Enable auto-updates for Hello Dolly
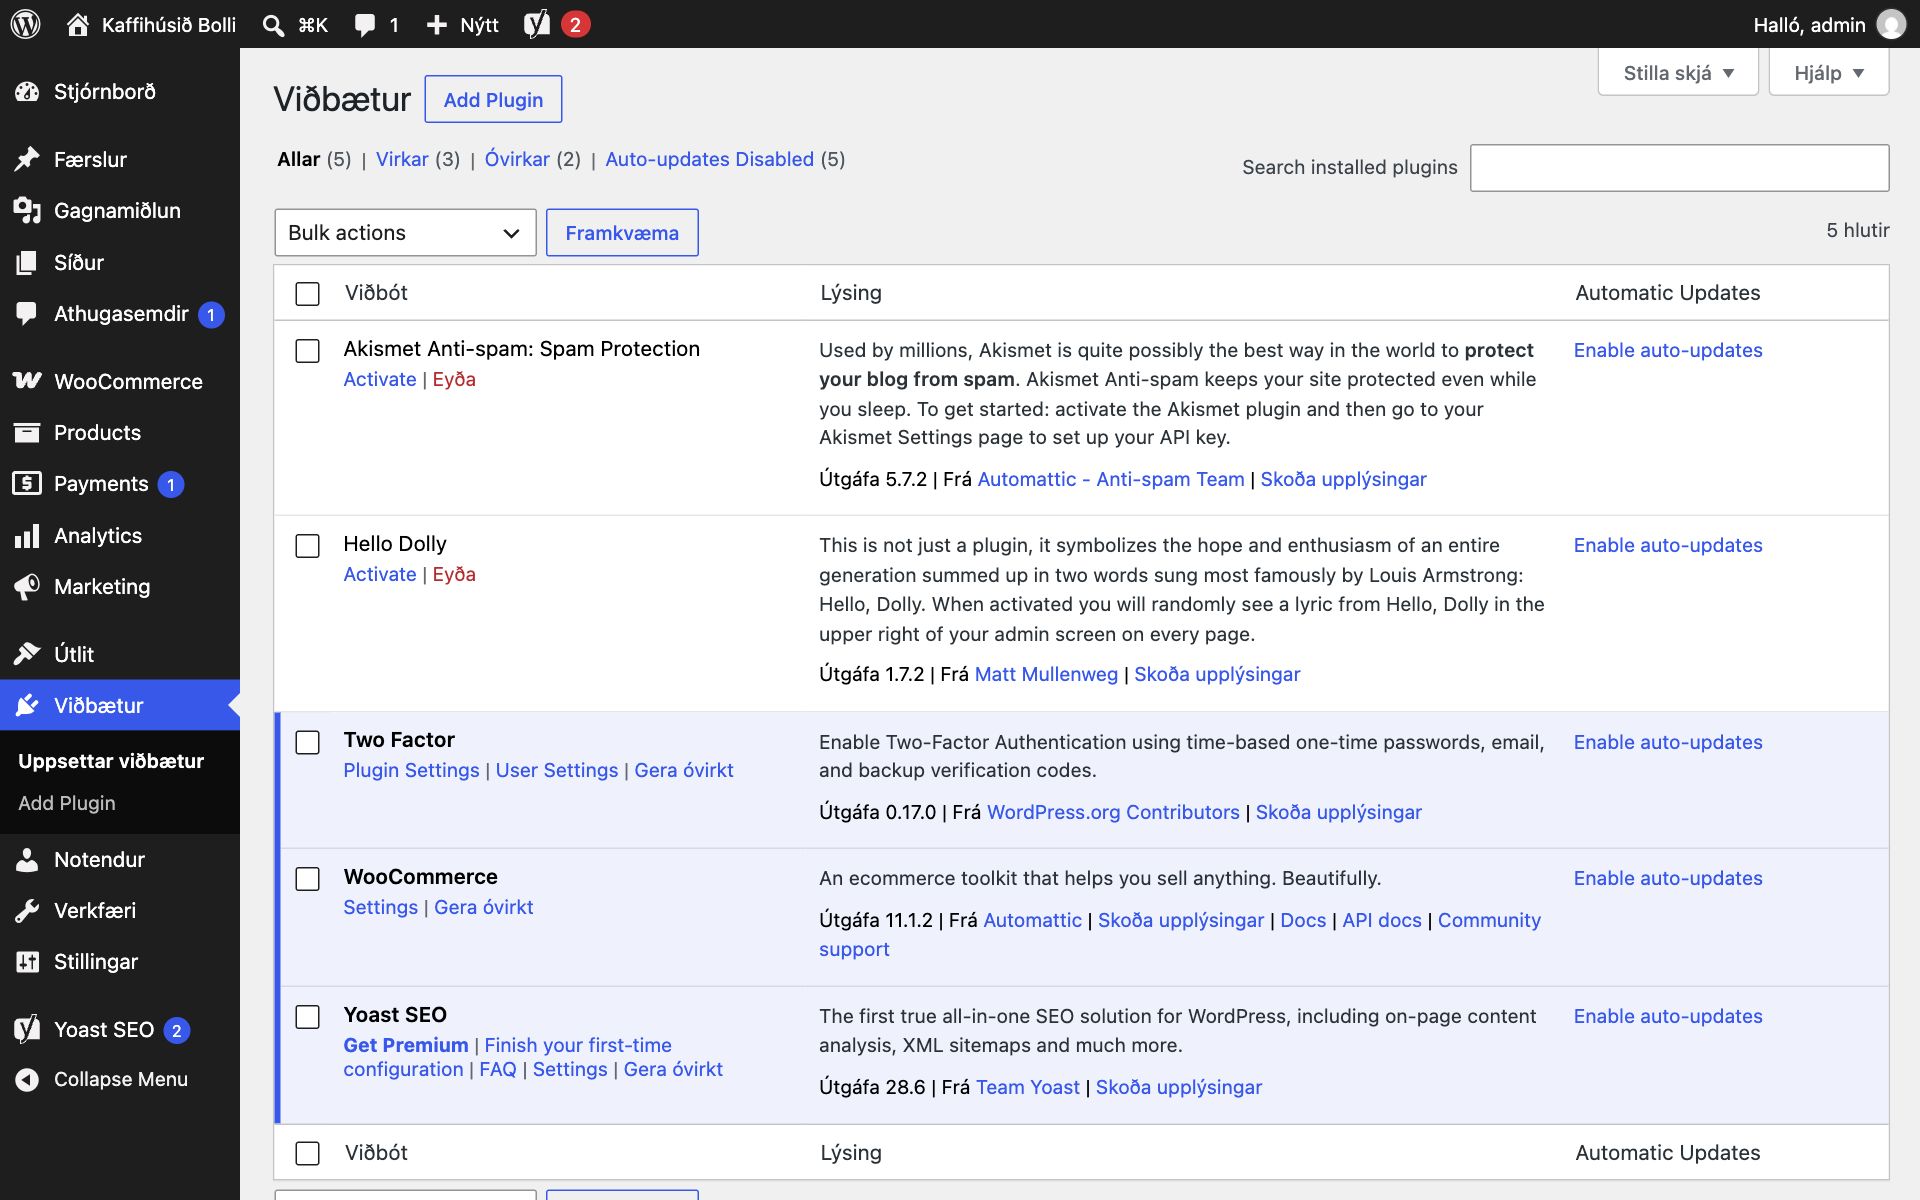The width and height of the screenshot is (1920, 1200). pos(1668,545)
